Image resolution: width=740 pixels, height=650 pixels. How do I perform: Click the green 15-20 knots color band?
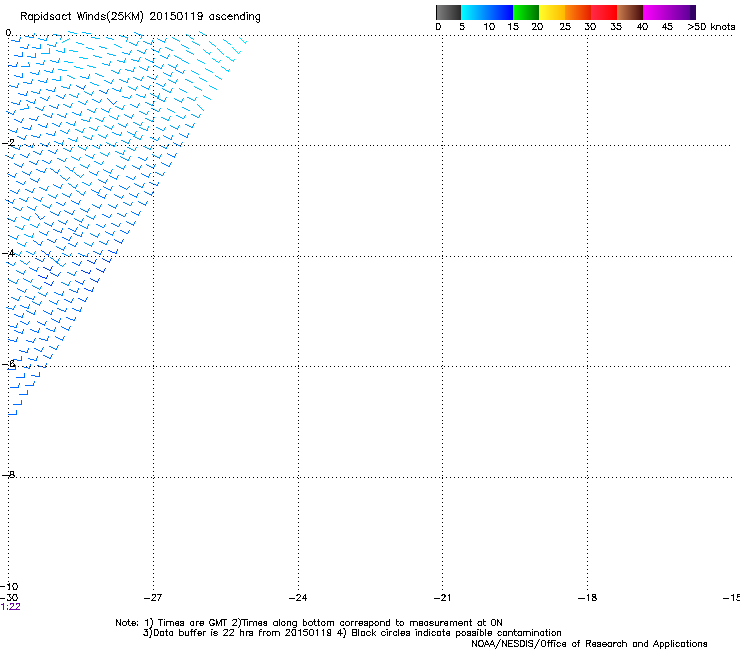(x=526, y=12)
